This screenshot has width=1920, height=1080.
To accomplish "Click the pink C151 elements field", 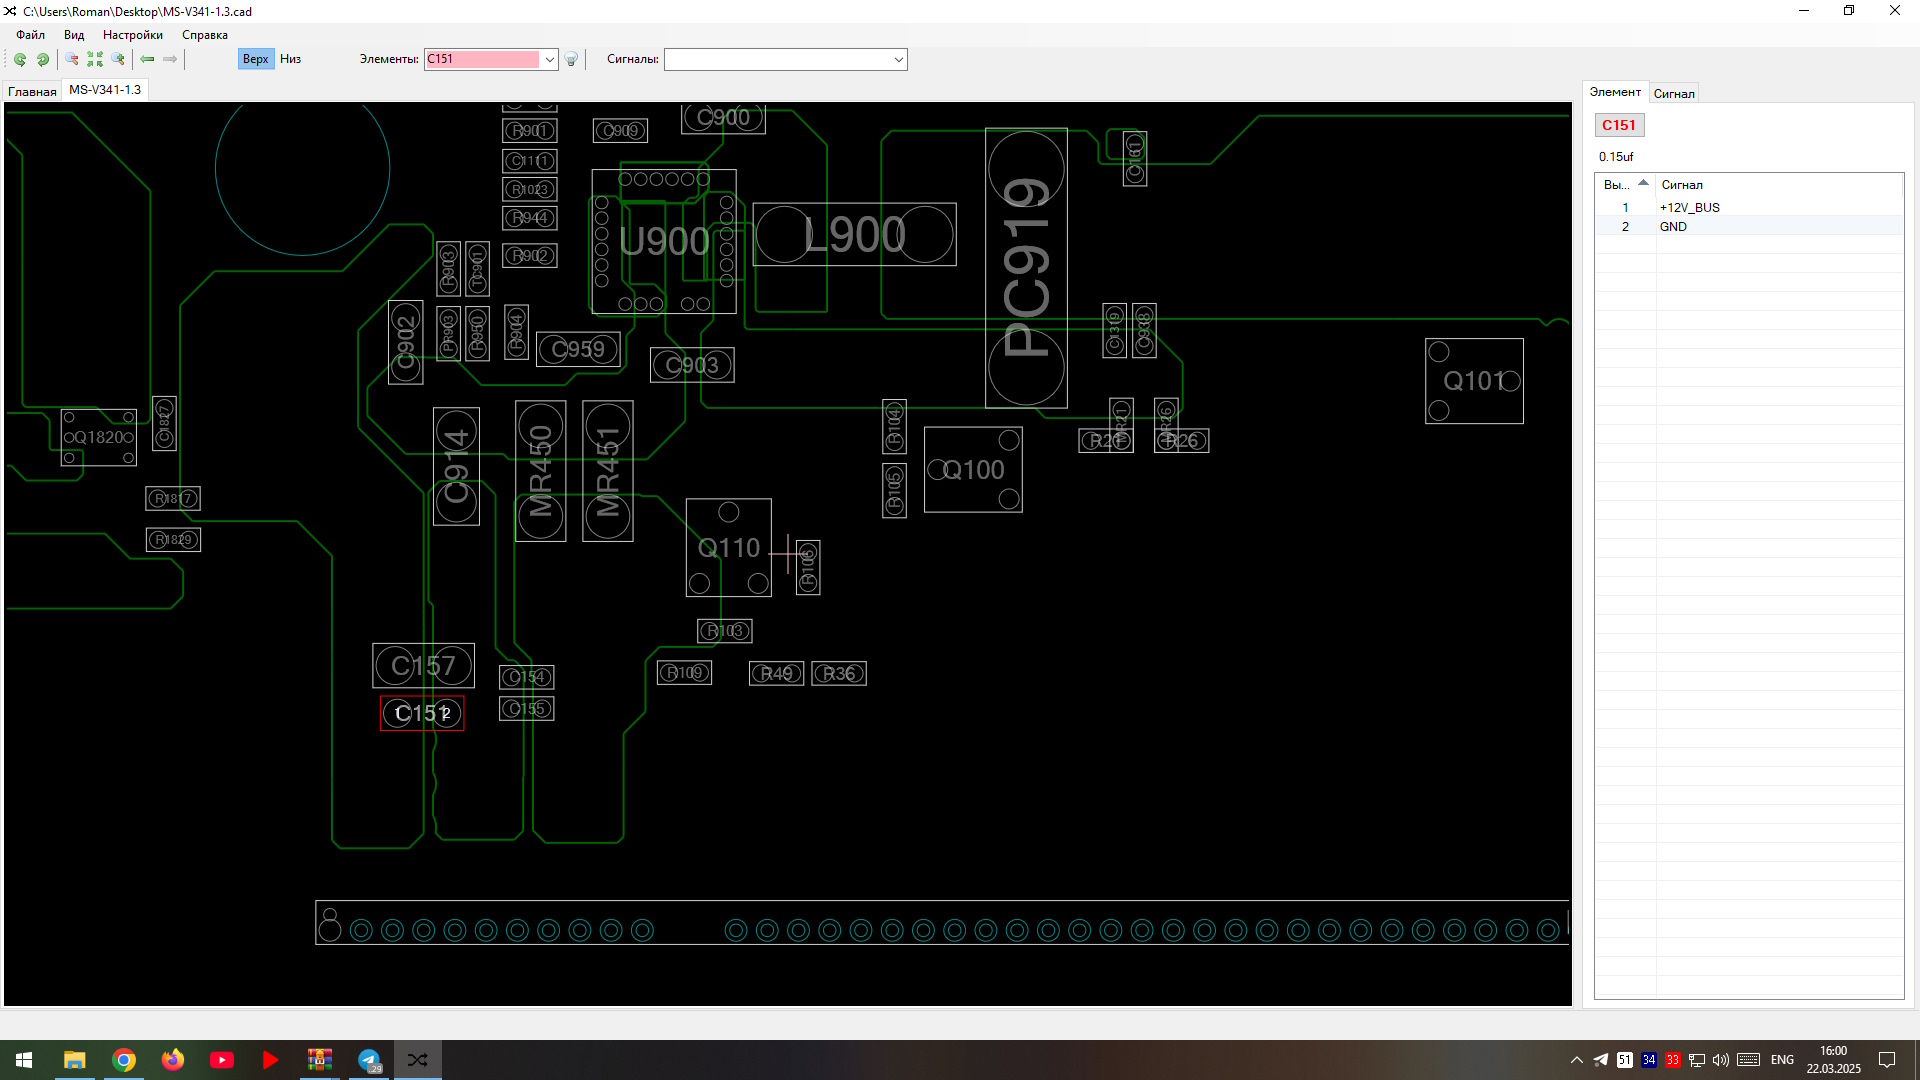I will (x=482, y=59).
